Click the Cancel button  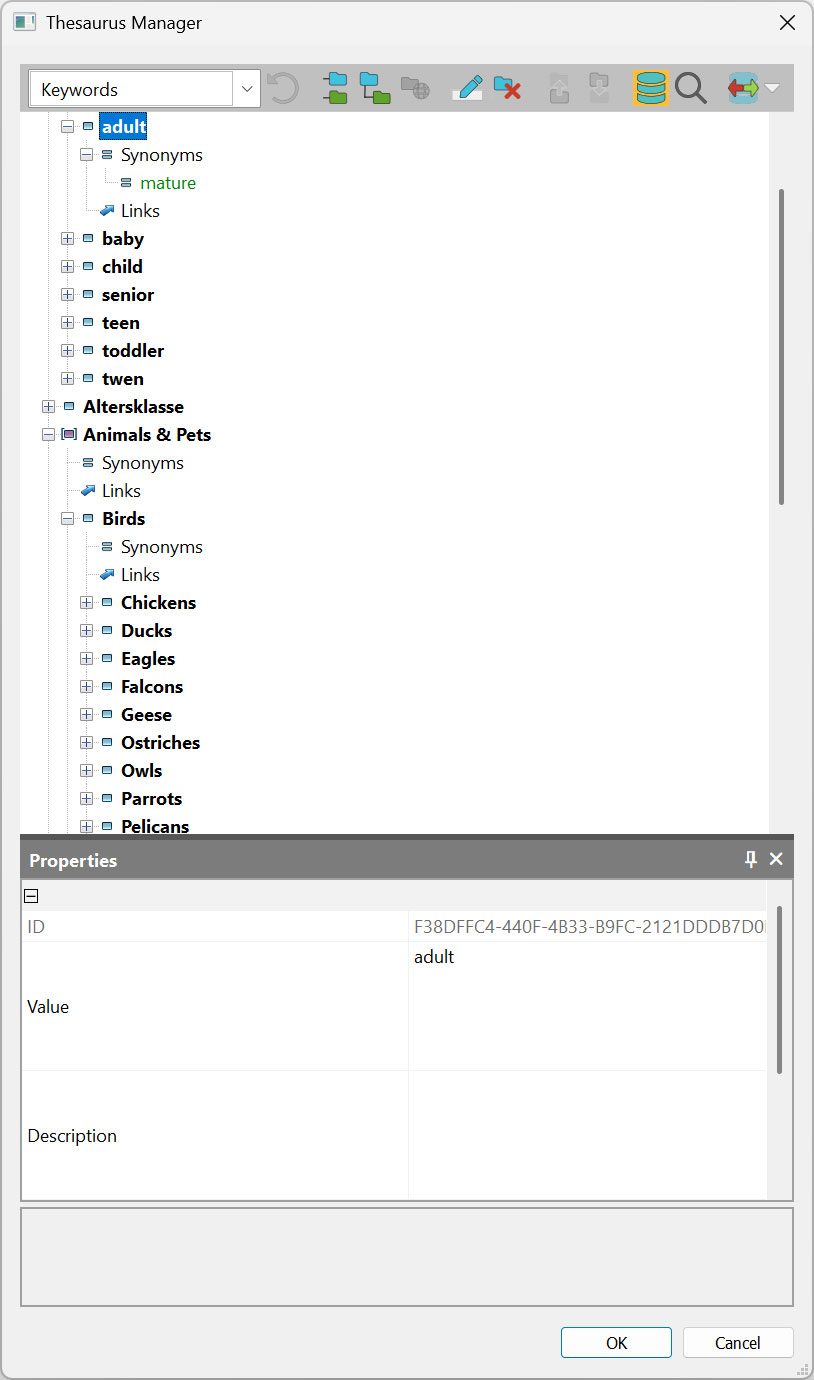(x=738, y=1343)
